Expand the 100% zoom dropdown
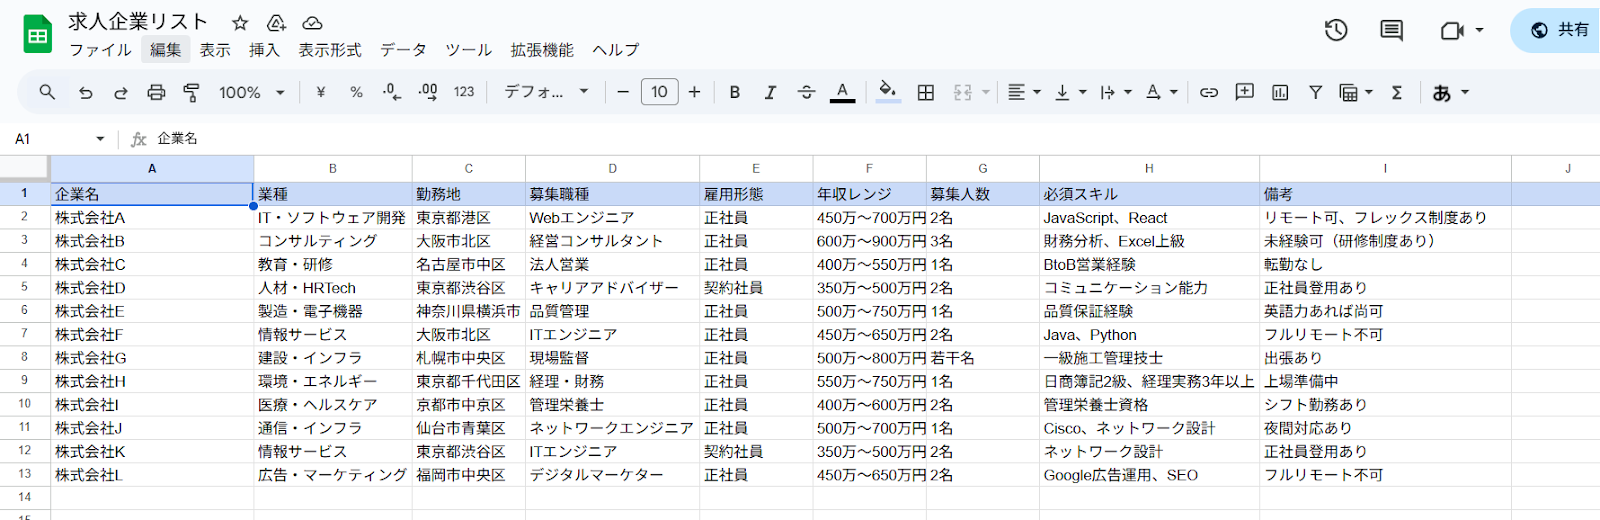The height and width of the screenshot is (520, 1600). click(252, 92)
